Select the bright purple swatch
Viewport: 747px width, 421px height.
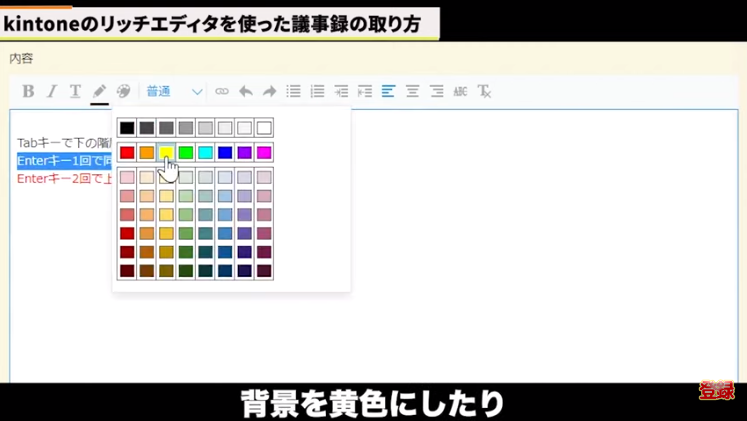coord(244,152)
